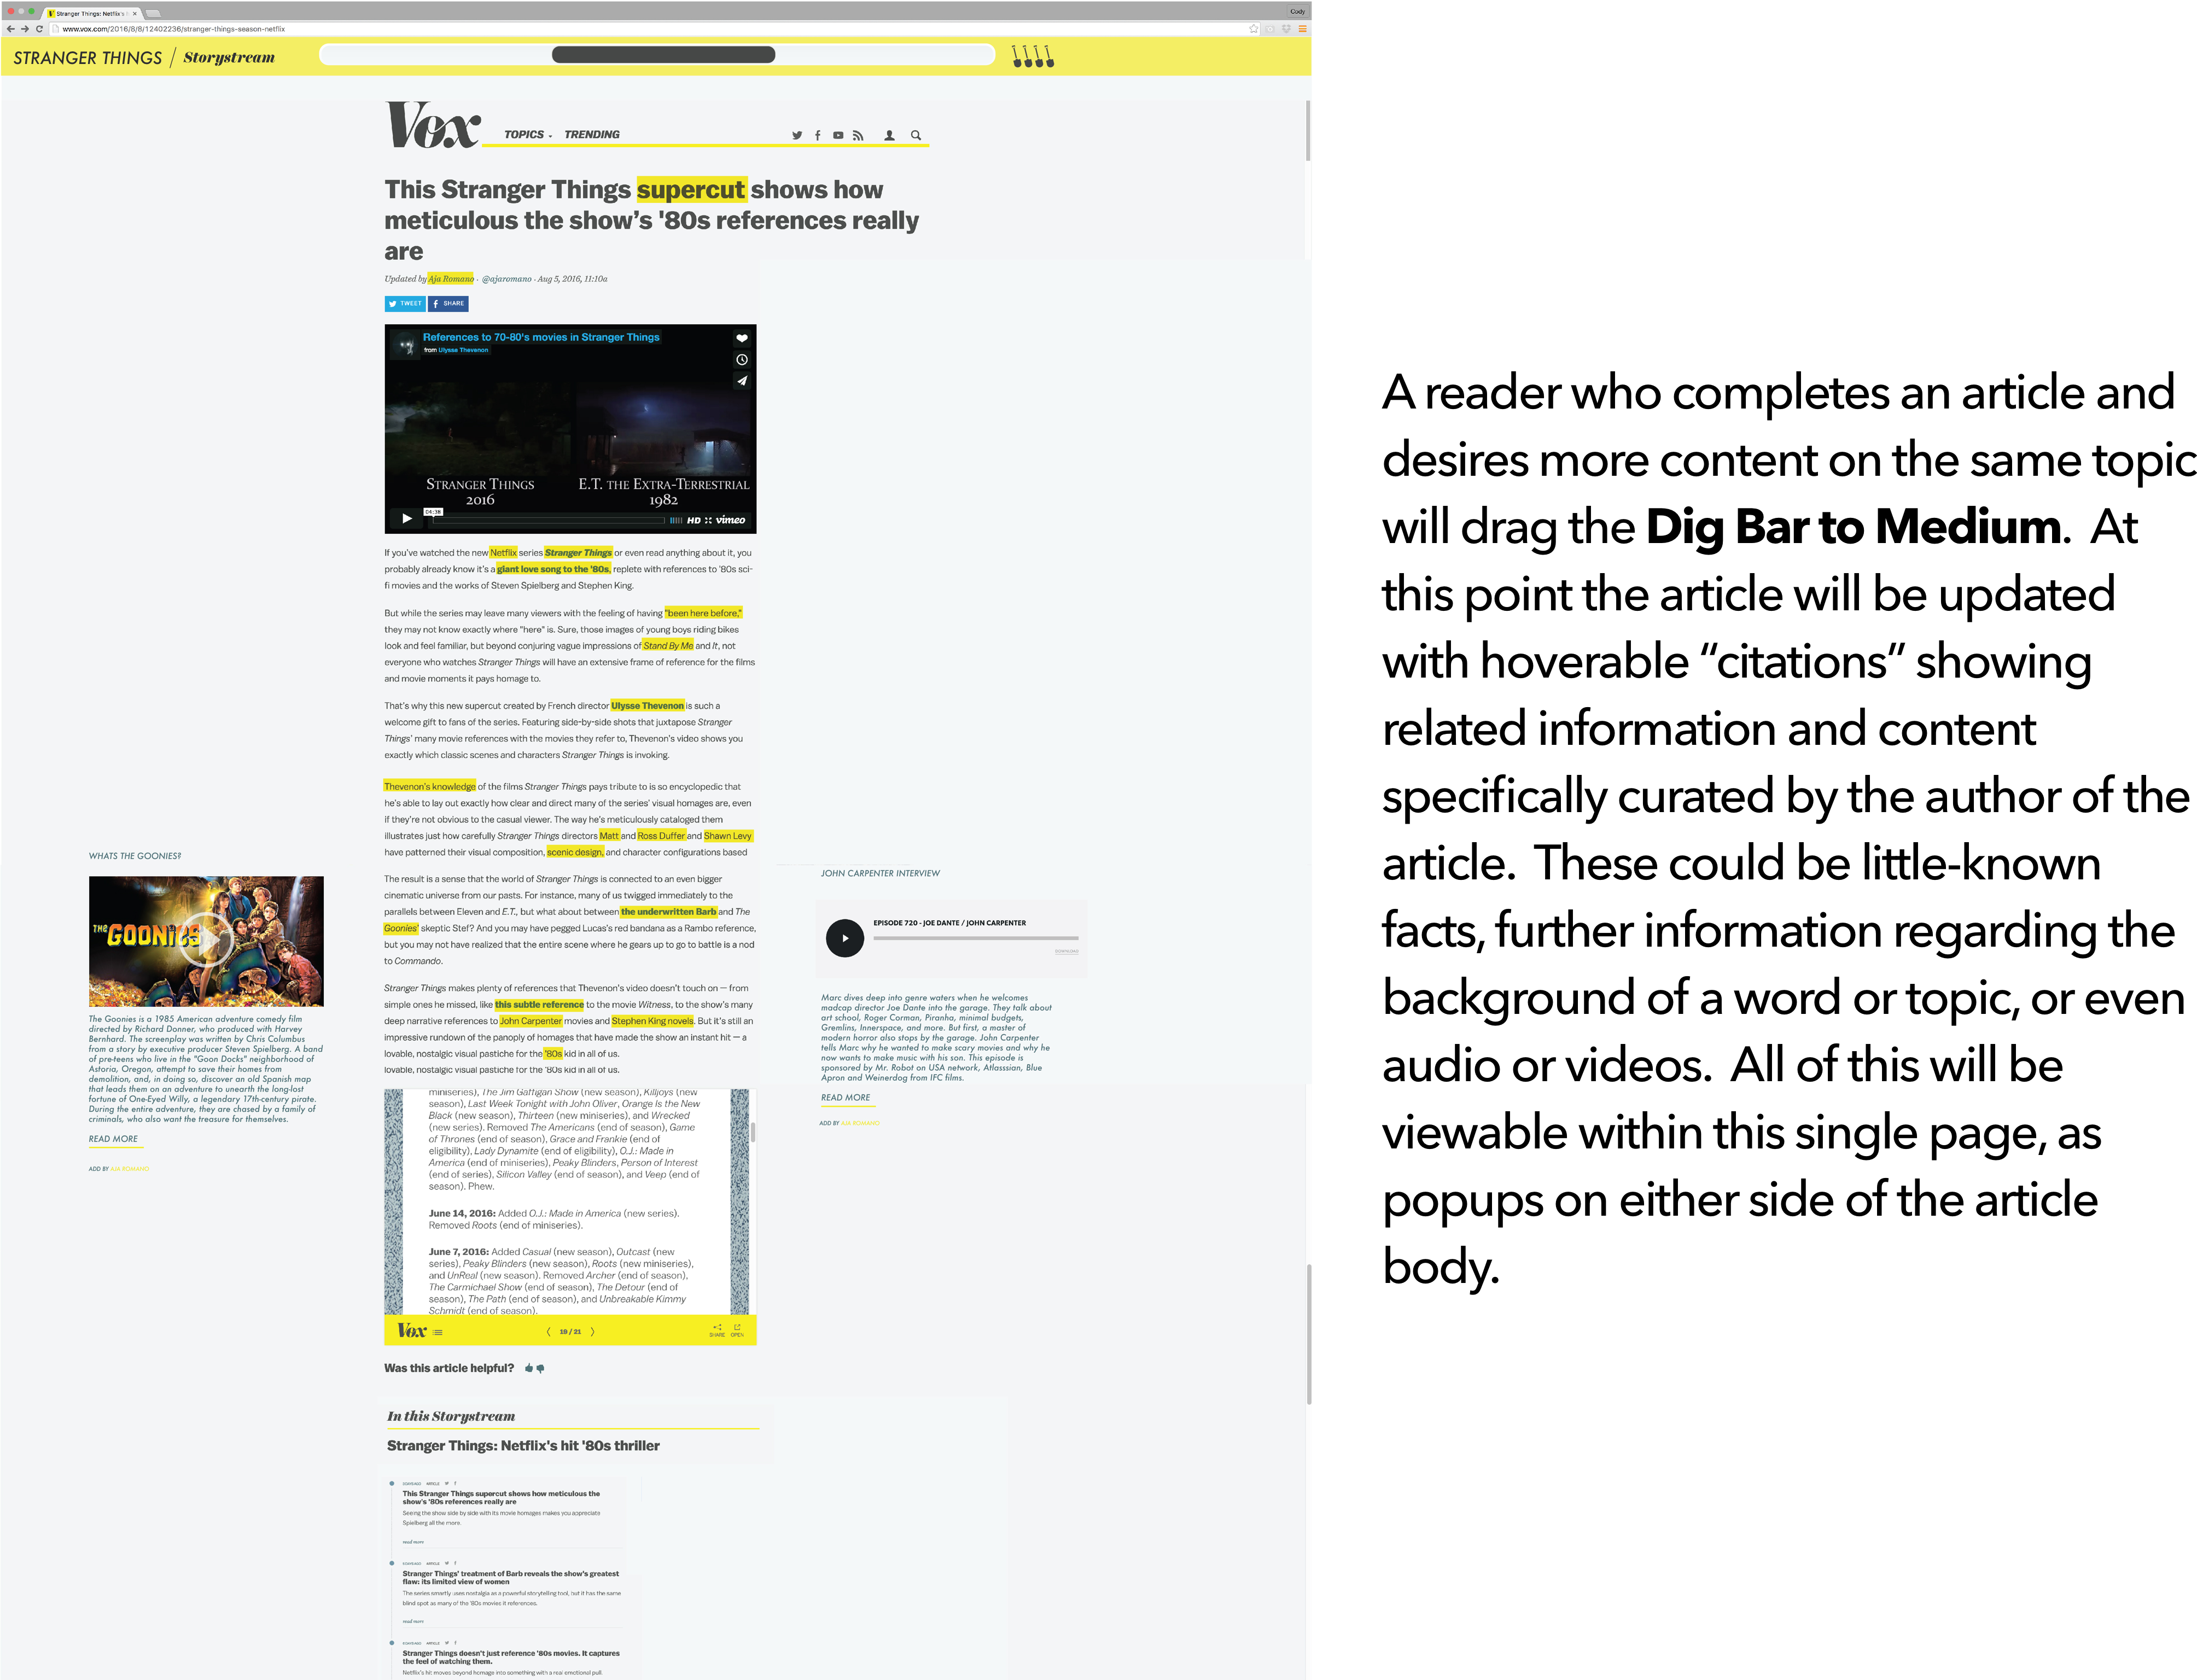Share video via paper plane icon

tap(742, 380)
